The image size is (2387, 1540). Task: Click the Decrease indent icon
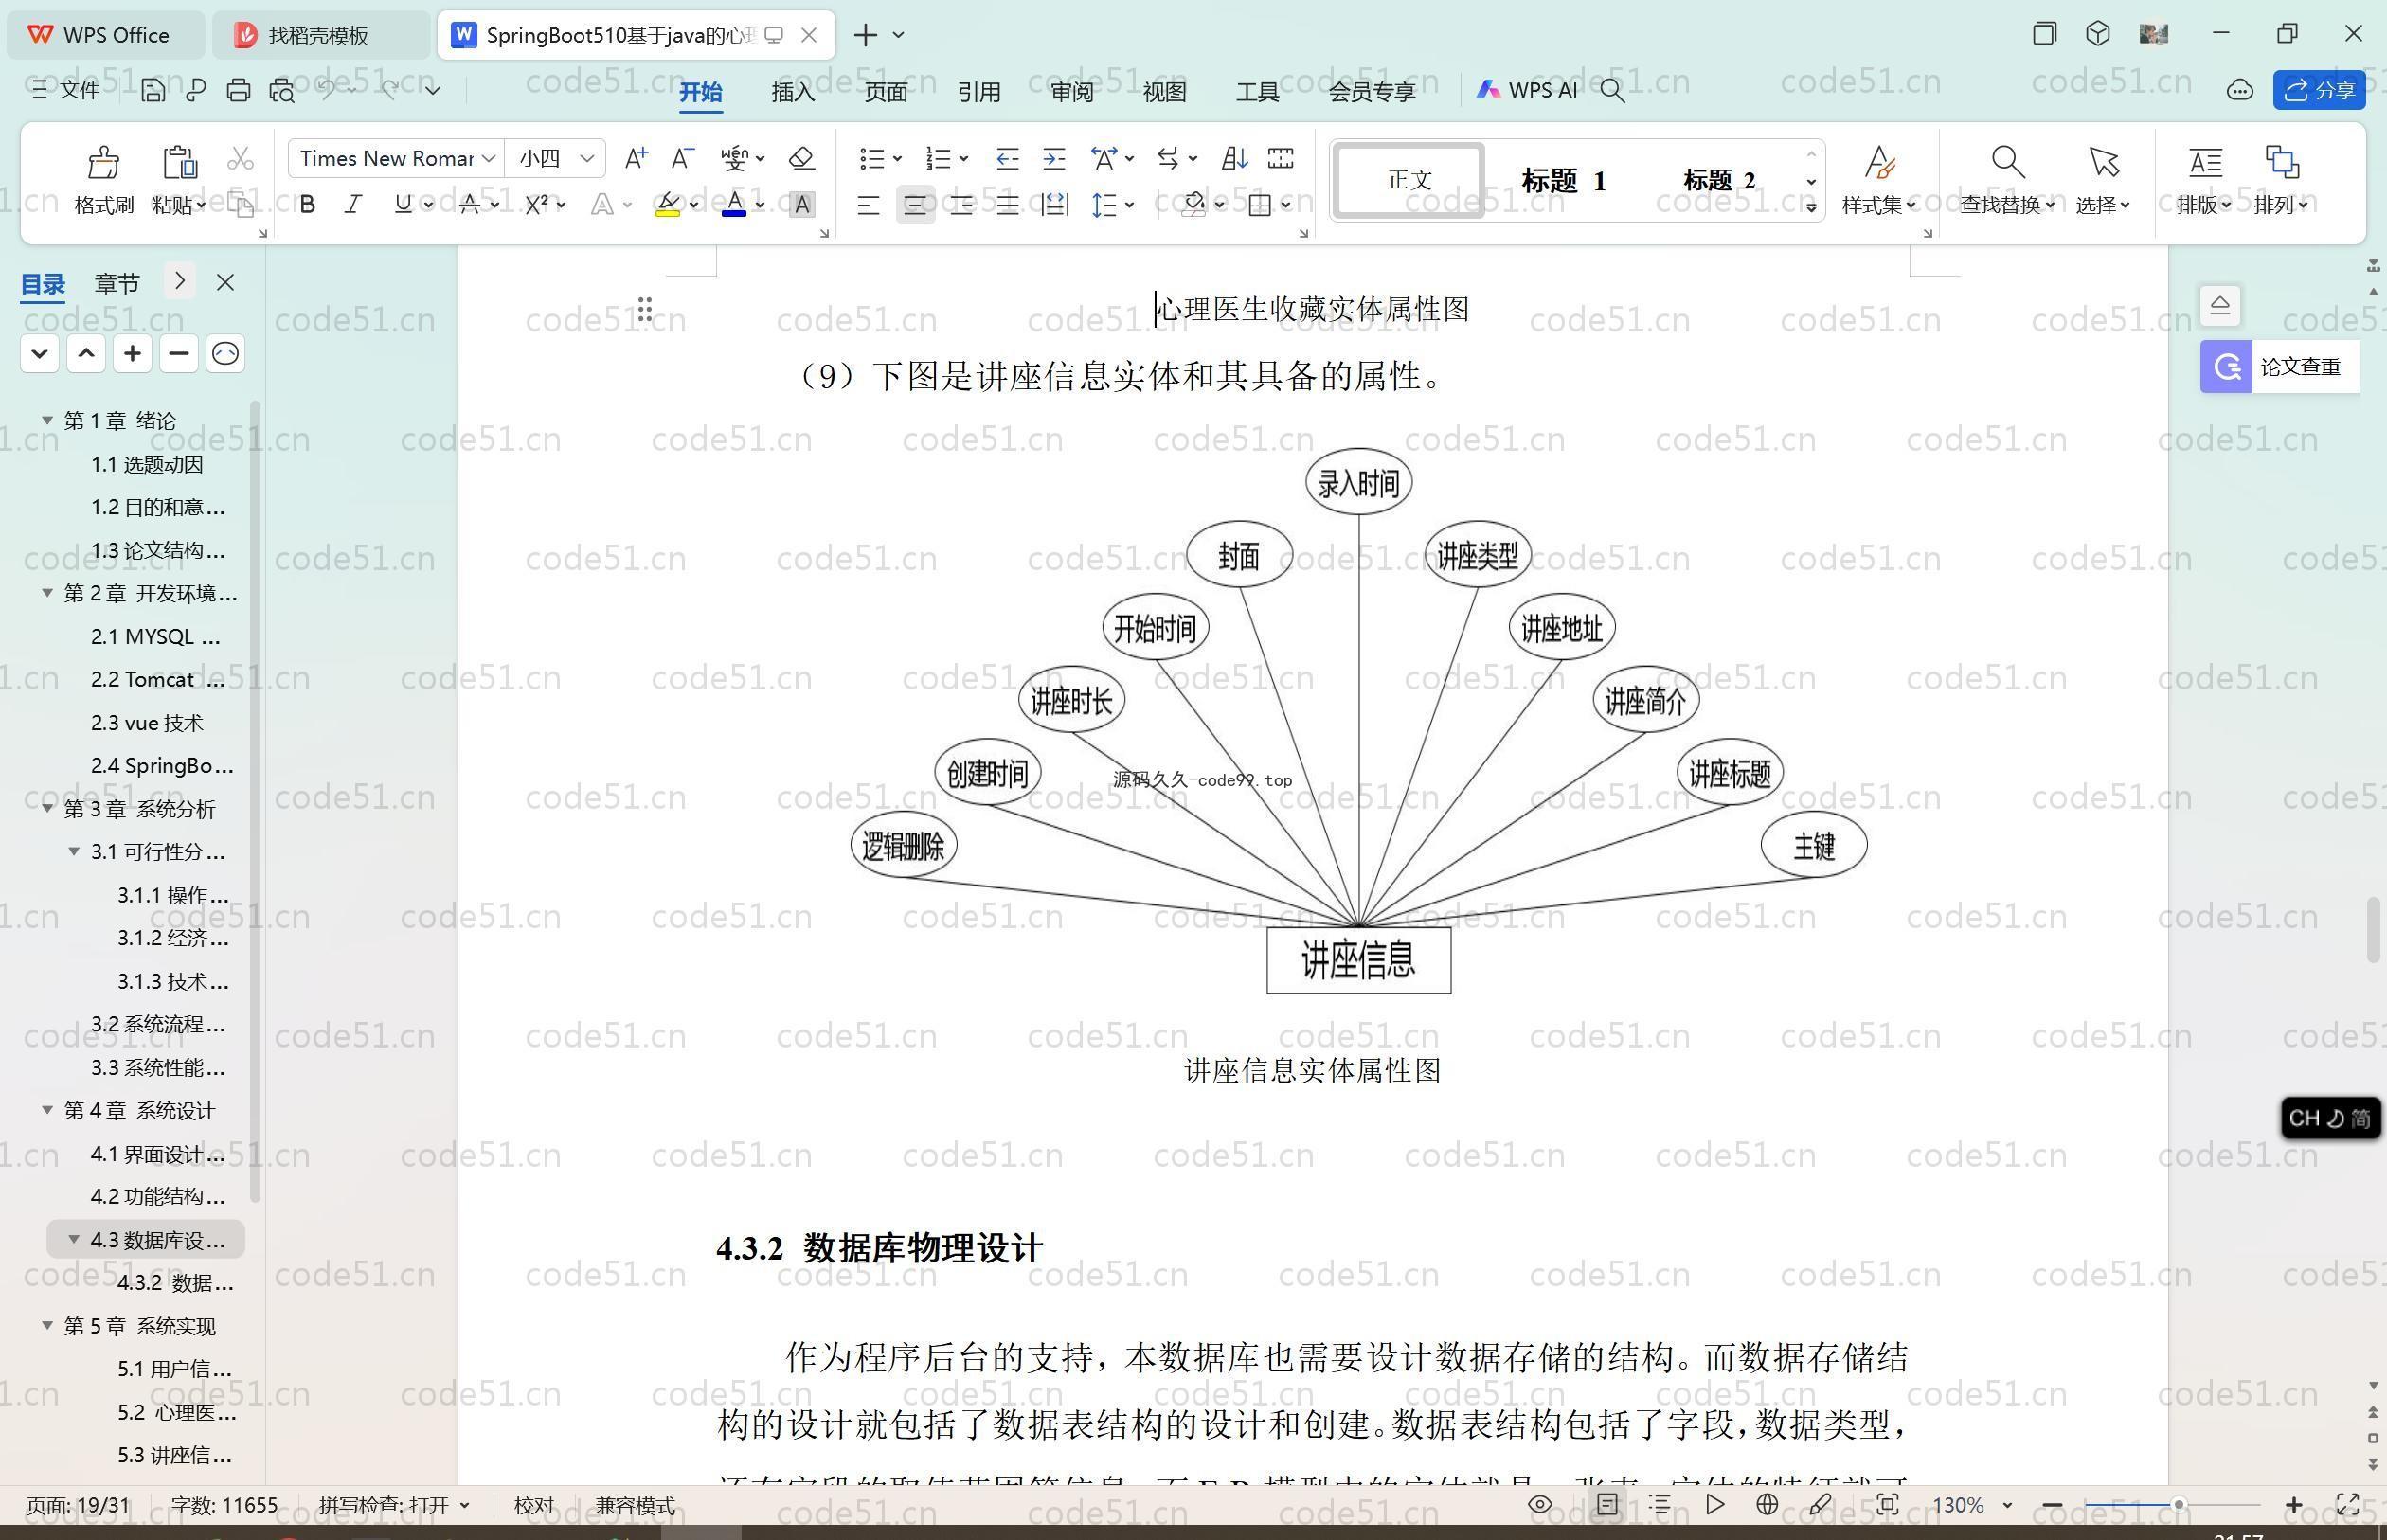pos(1007,158)
